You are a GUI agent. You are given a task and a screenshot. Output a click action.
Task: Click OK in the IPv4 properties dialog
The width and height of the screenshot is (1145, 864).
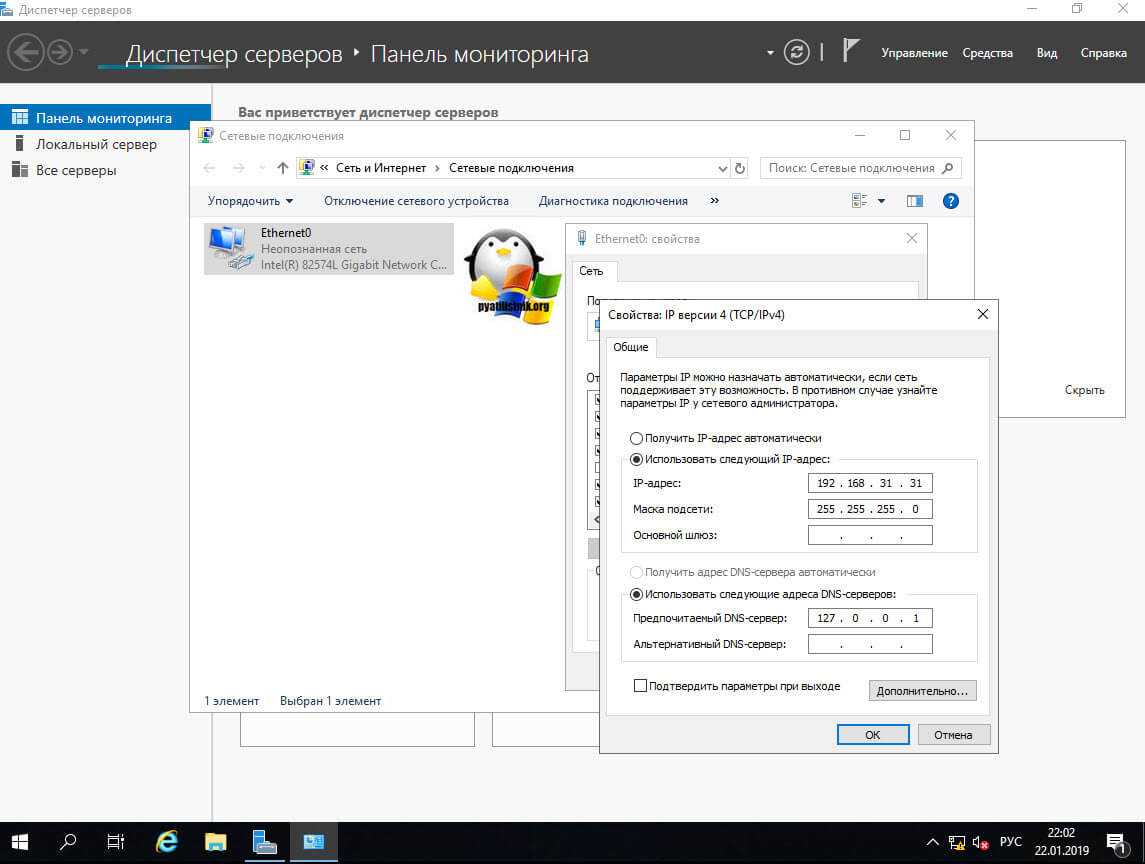click(872, 735)
